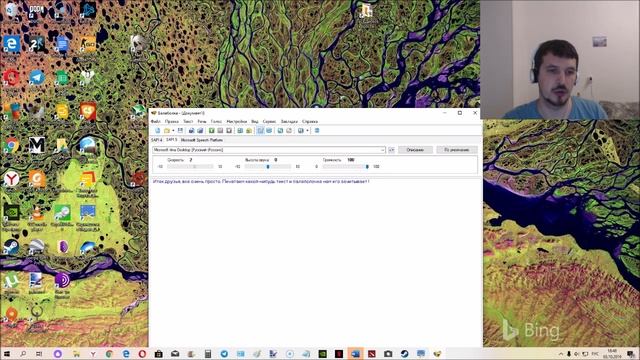Switch to the SAPI 4 tab
Screen dimensions: 640x360
pyautogui.click(x=157, y=140)
